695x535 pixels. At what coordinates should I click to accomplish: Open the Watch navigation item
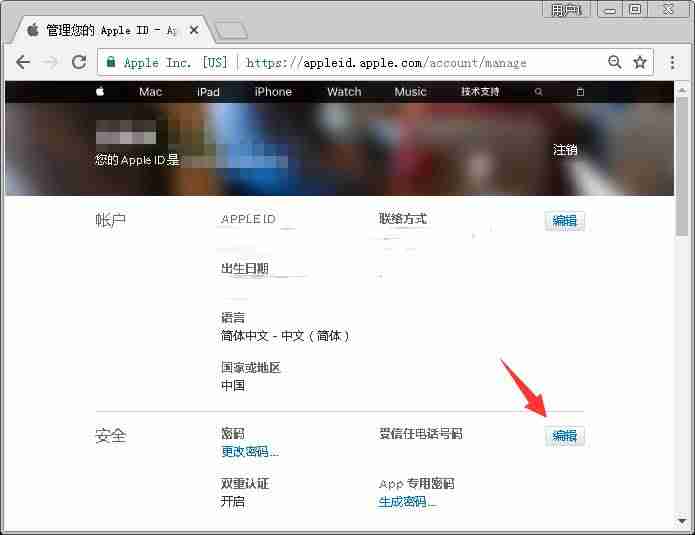coord(344,92)
